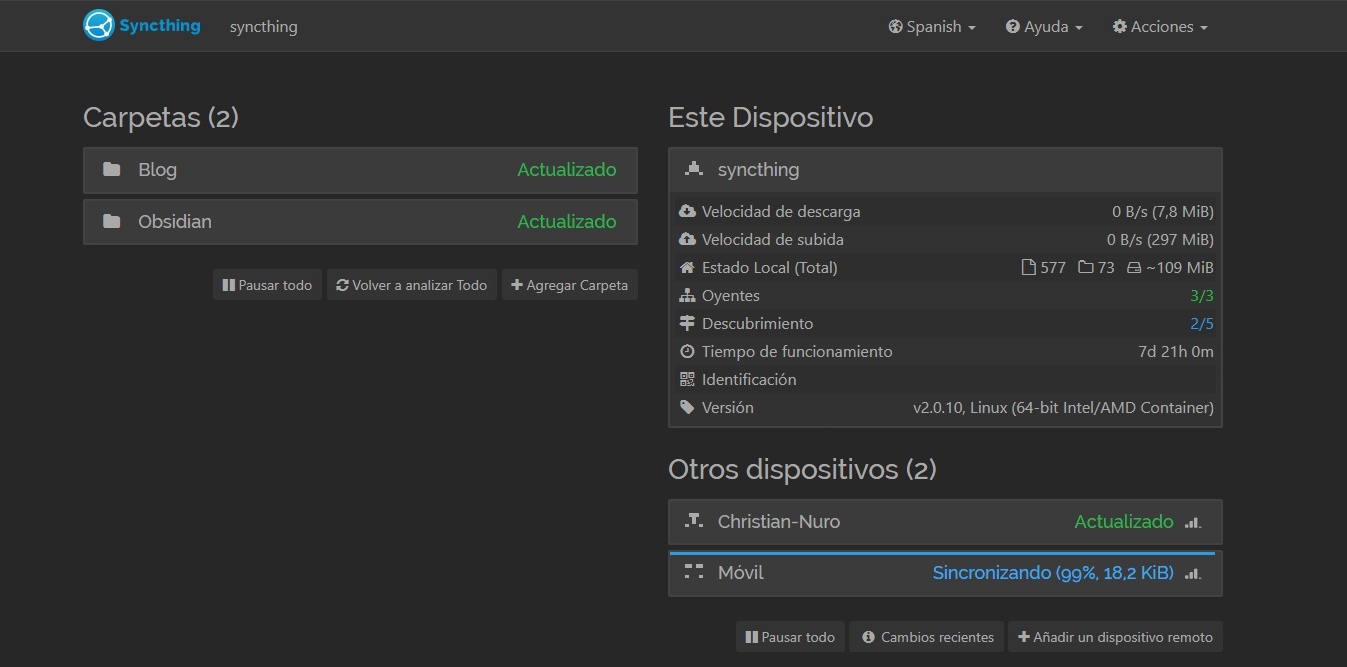
Task: Open the Acciones menu
Action: coord(1159,26)
